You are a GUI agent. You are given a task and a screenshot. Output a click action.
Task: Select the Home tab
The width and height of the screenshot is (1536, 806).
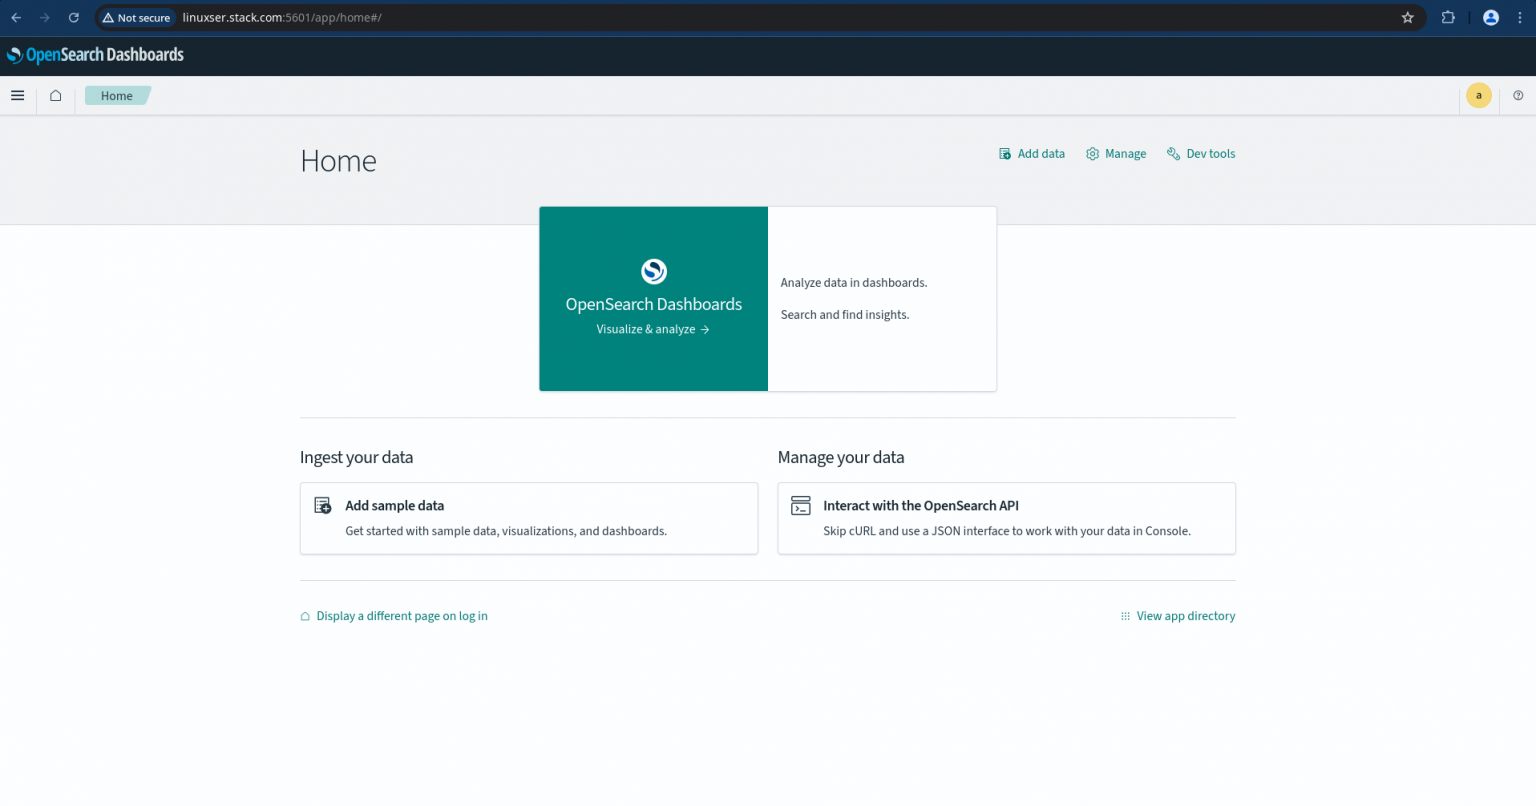point(117,95)
